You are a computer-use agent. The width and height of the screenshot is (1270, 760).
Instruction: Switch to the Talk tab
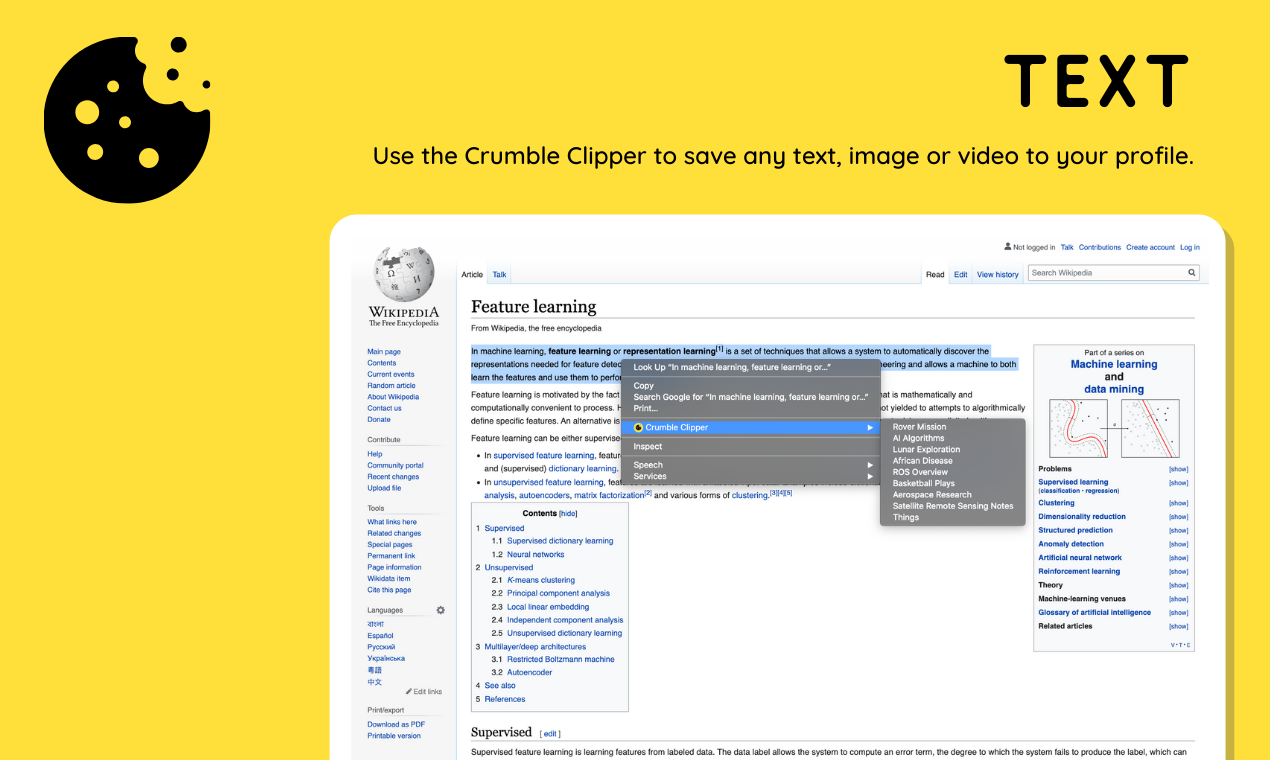click(499, 273)
